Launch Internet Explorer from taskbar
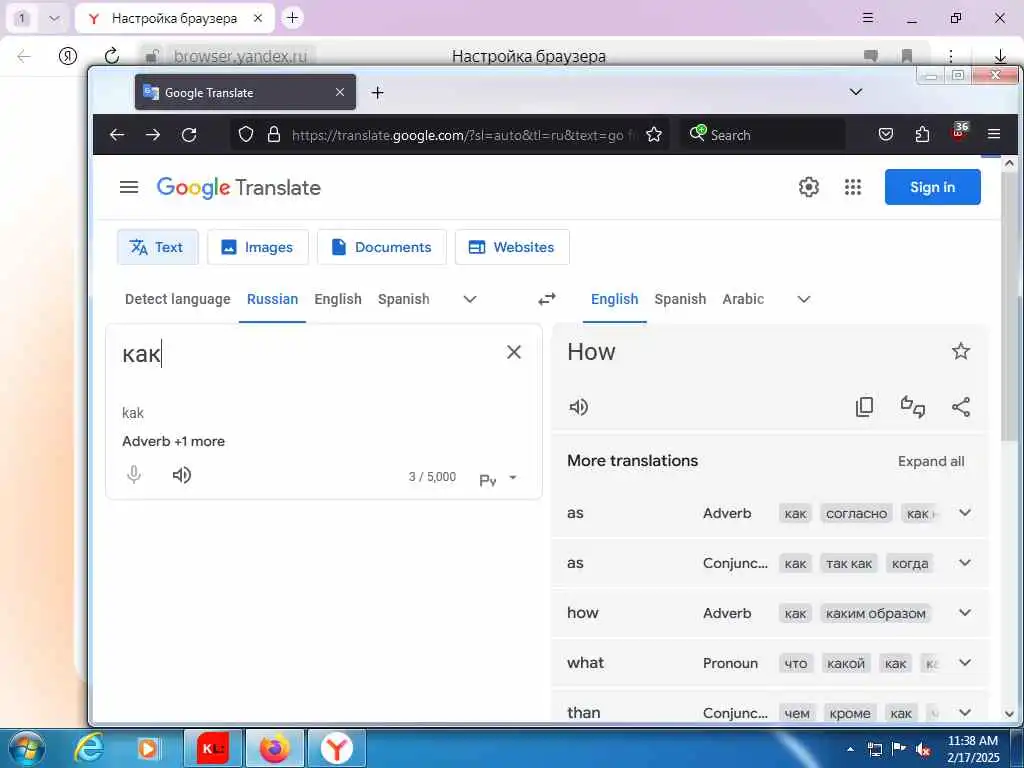This screenshot has width=1024, height=768. pos(88,748)
